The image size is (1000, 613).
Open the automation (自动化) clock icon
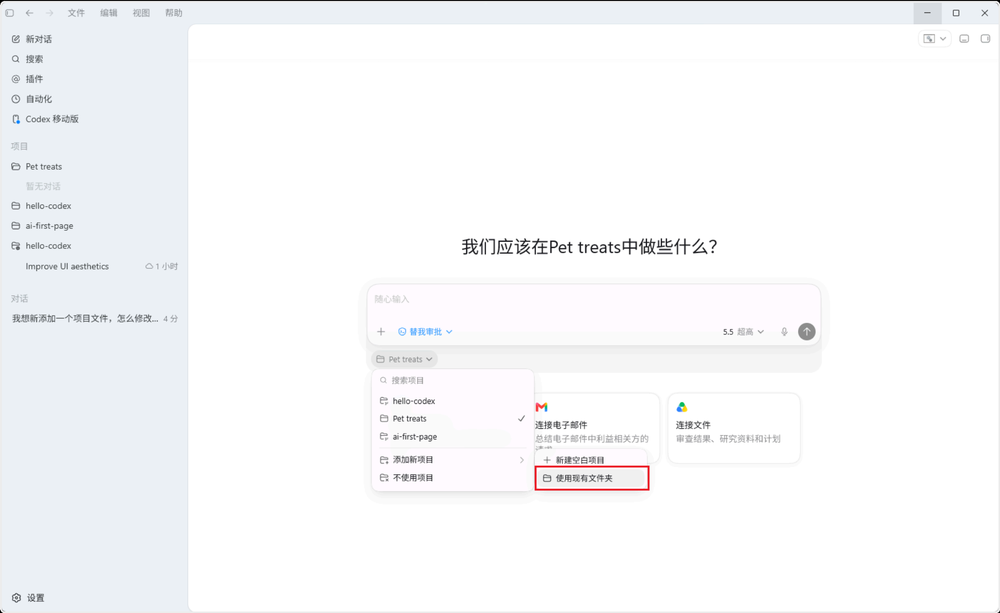coord(16,99)
